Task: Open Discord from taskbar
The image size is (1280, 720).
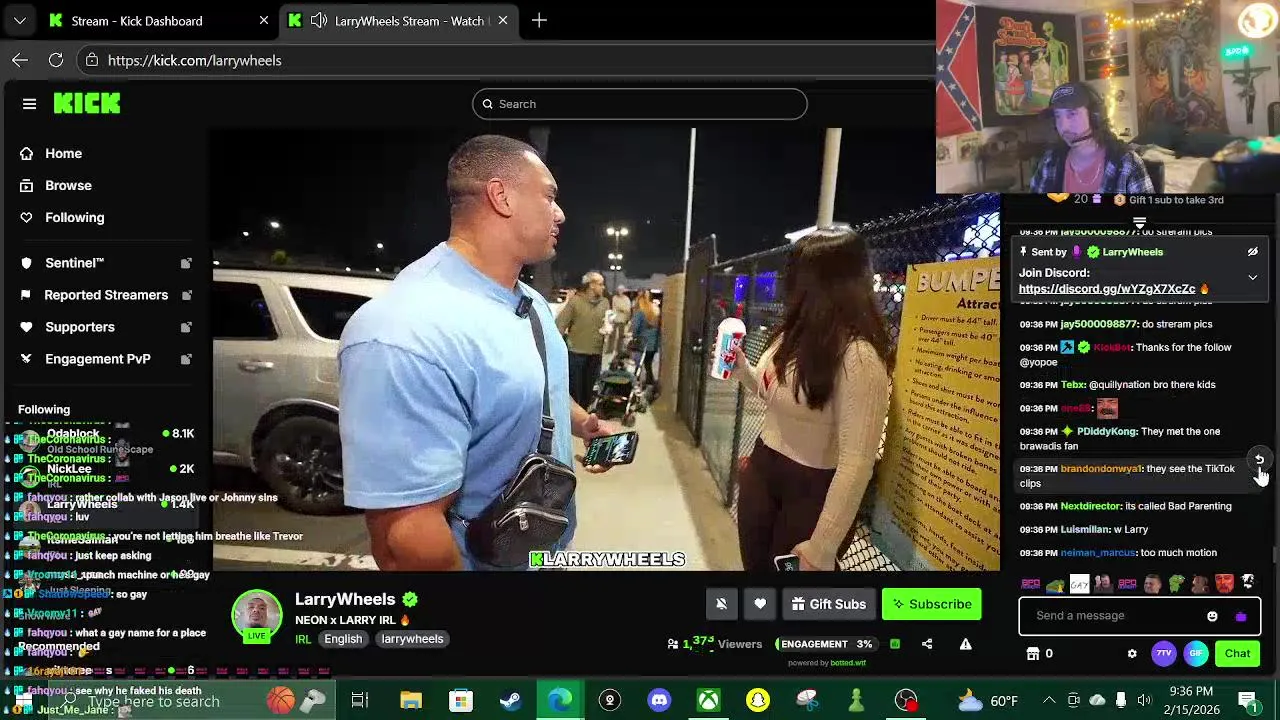Action: [659, 700]
